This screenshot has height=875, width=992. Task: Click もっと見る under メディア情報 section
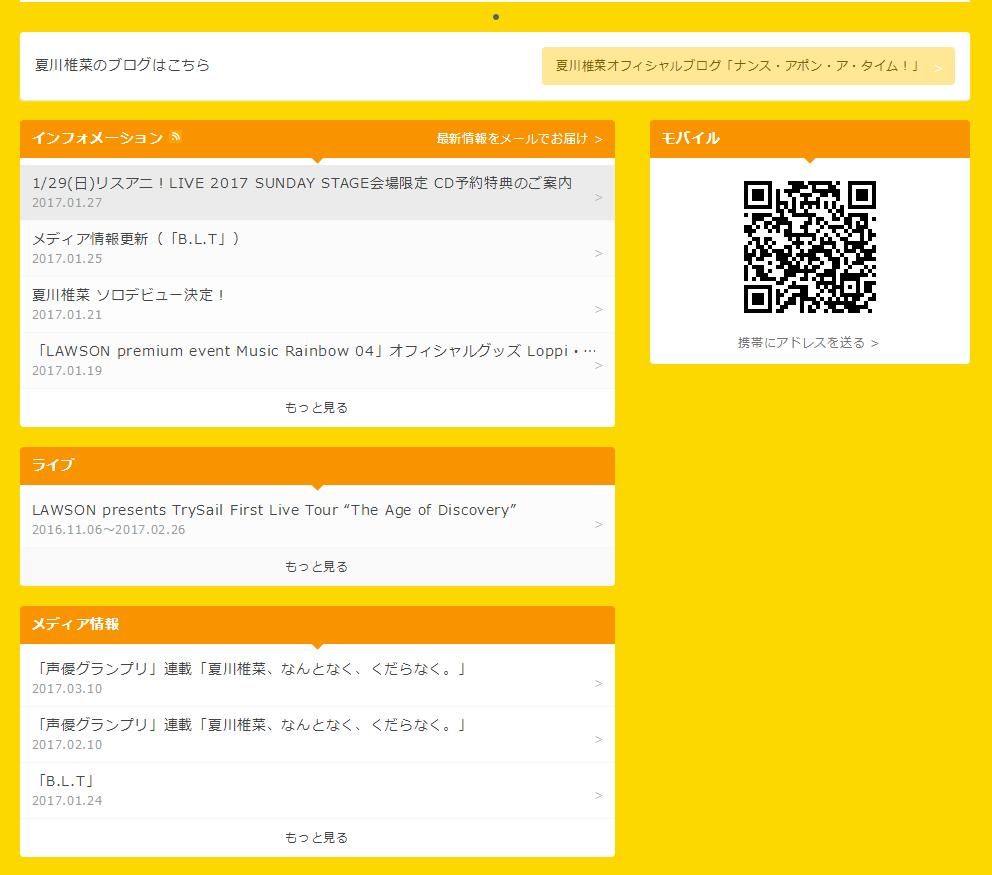click(316, 838)
